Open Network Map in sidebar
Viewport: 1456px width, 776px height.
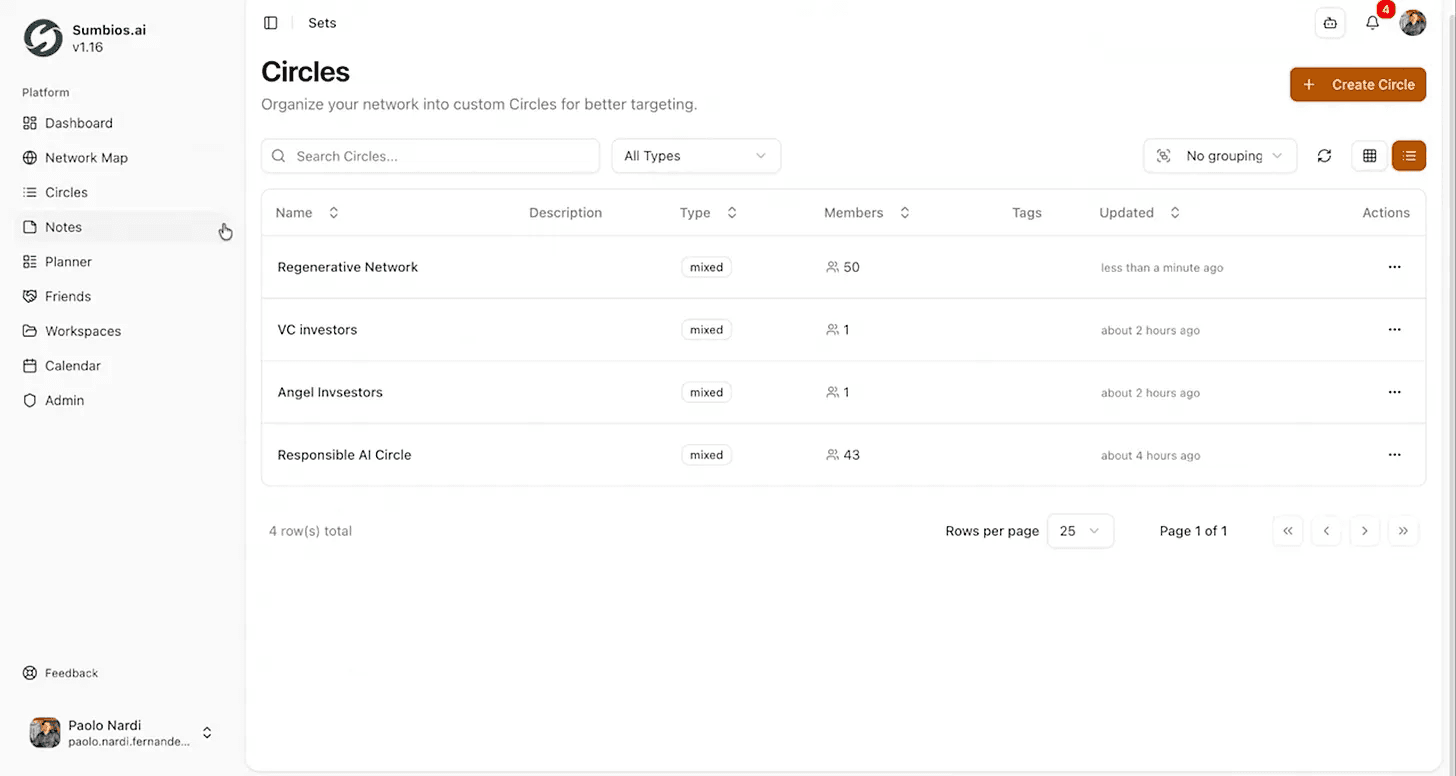(122, 158)
